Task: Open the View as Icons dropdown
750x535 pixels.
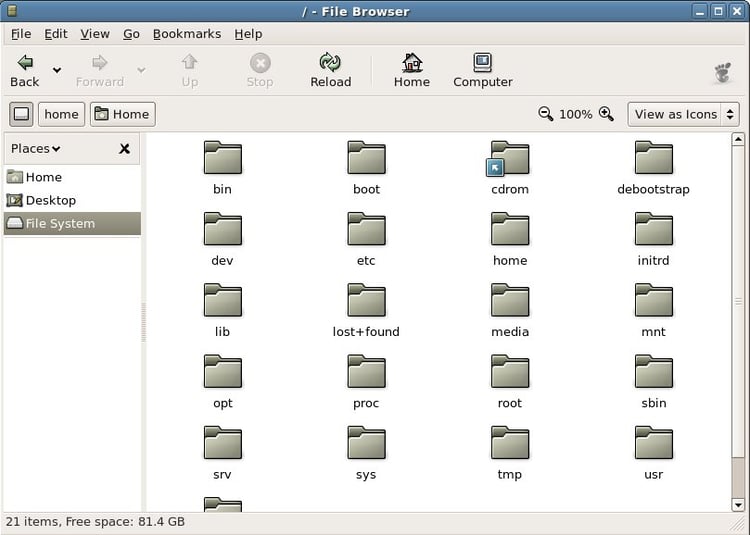Action: pos(683,114)
